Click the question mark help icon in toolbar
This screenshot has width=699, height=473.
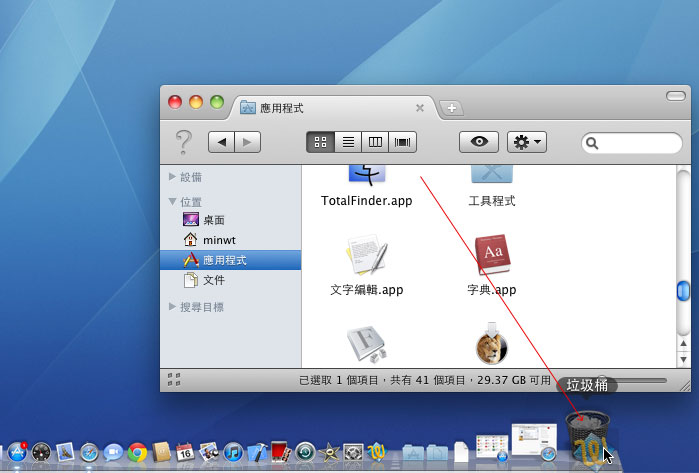coord(183,142)
